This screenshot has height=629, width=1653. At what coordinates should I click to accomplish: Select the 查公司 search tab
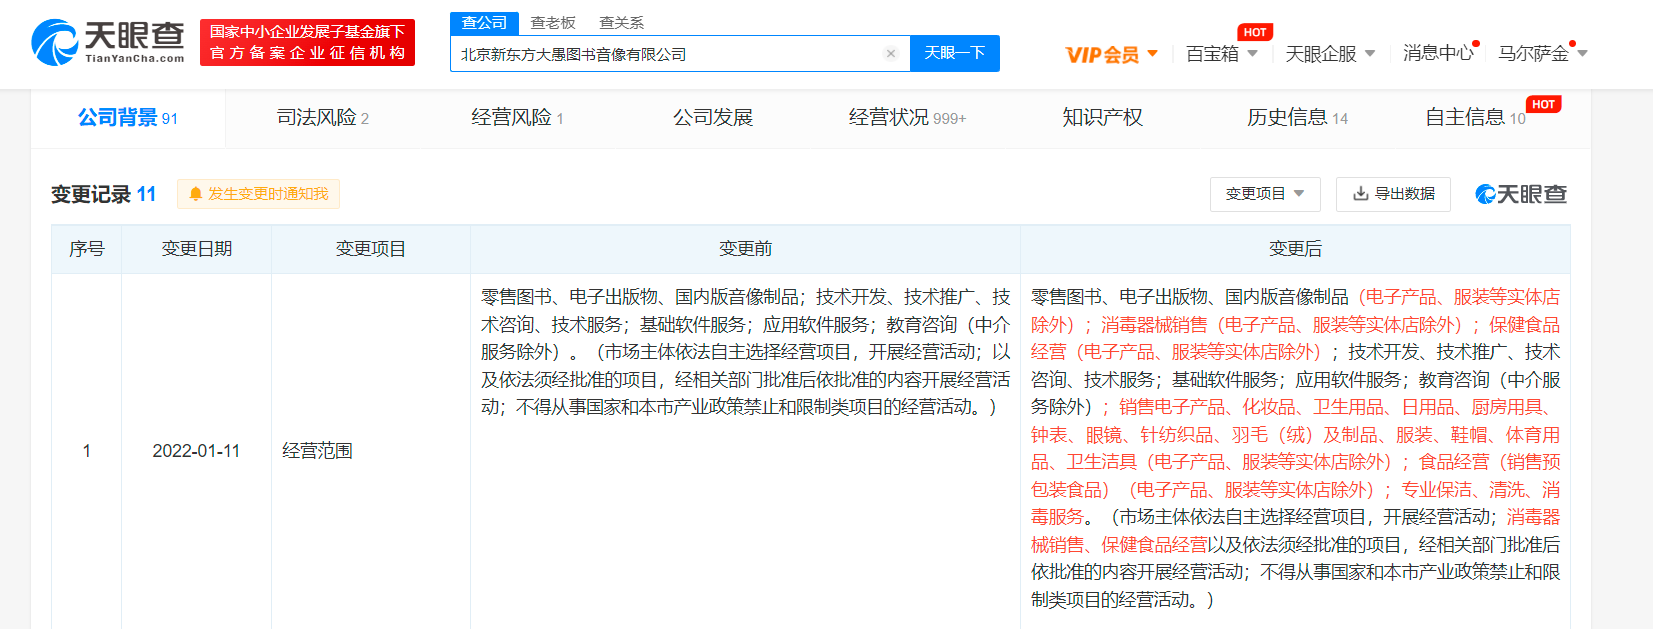[484, 23]
